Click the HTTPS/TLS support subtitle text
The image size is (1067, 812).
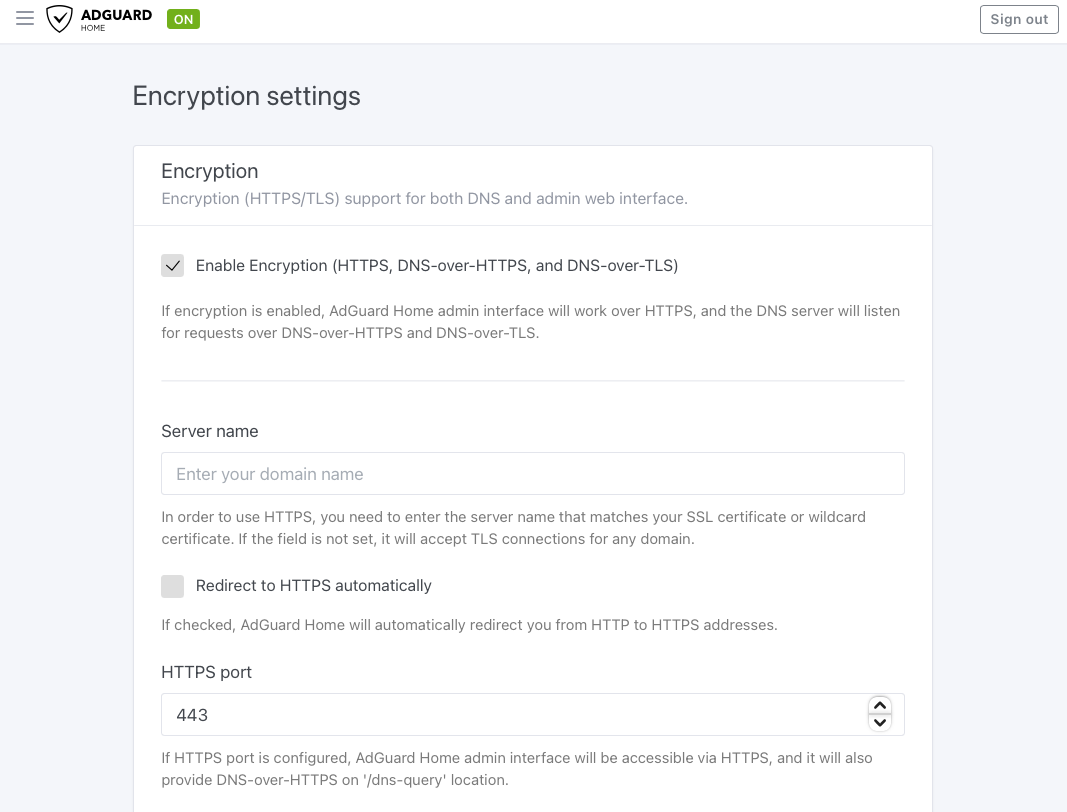click(x=424, y=198)
